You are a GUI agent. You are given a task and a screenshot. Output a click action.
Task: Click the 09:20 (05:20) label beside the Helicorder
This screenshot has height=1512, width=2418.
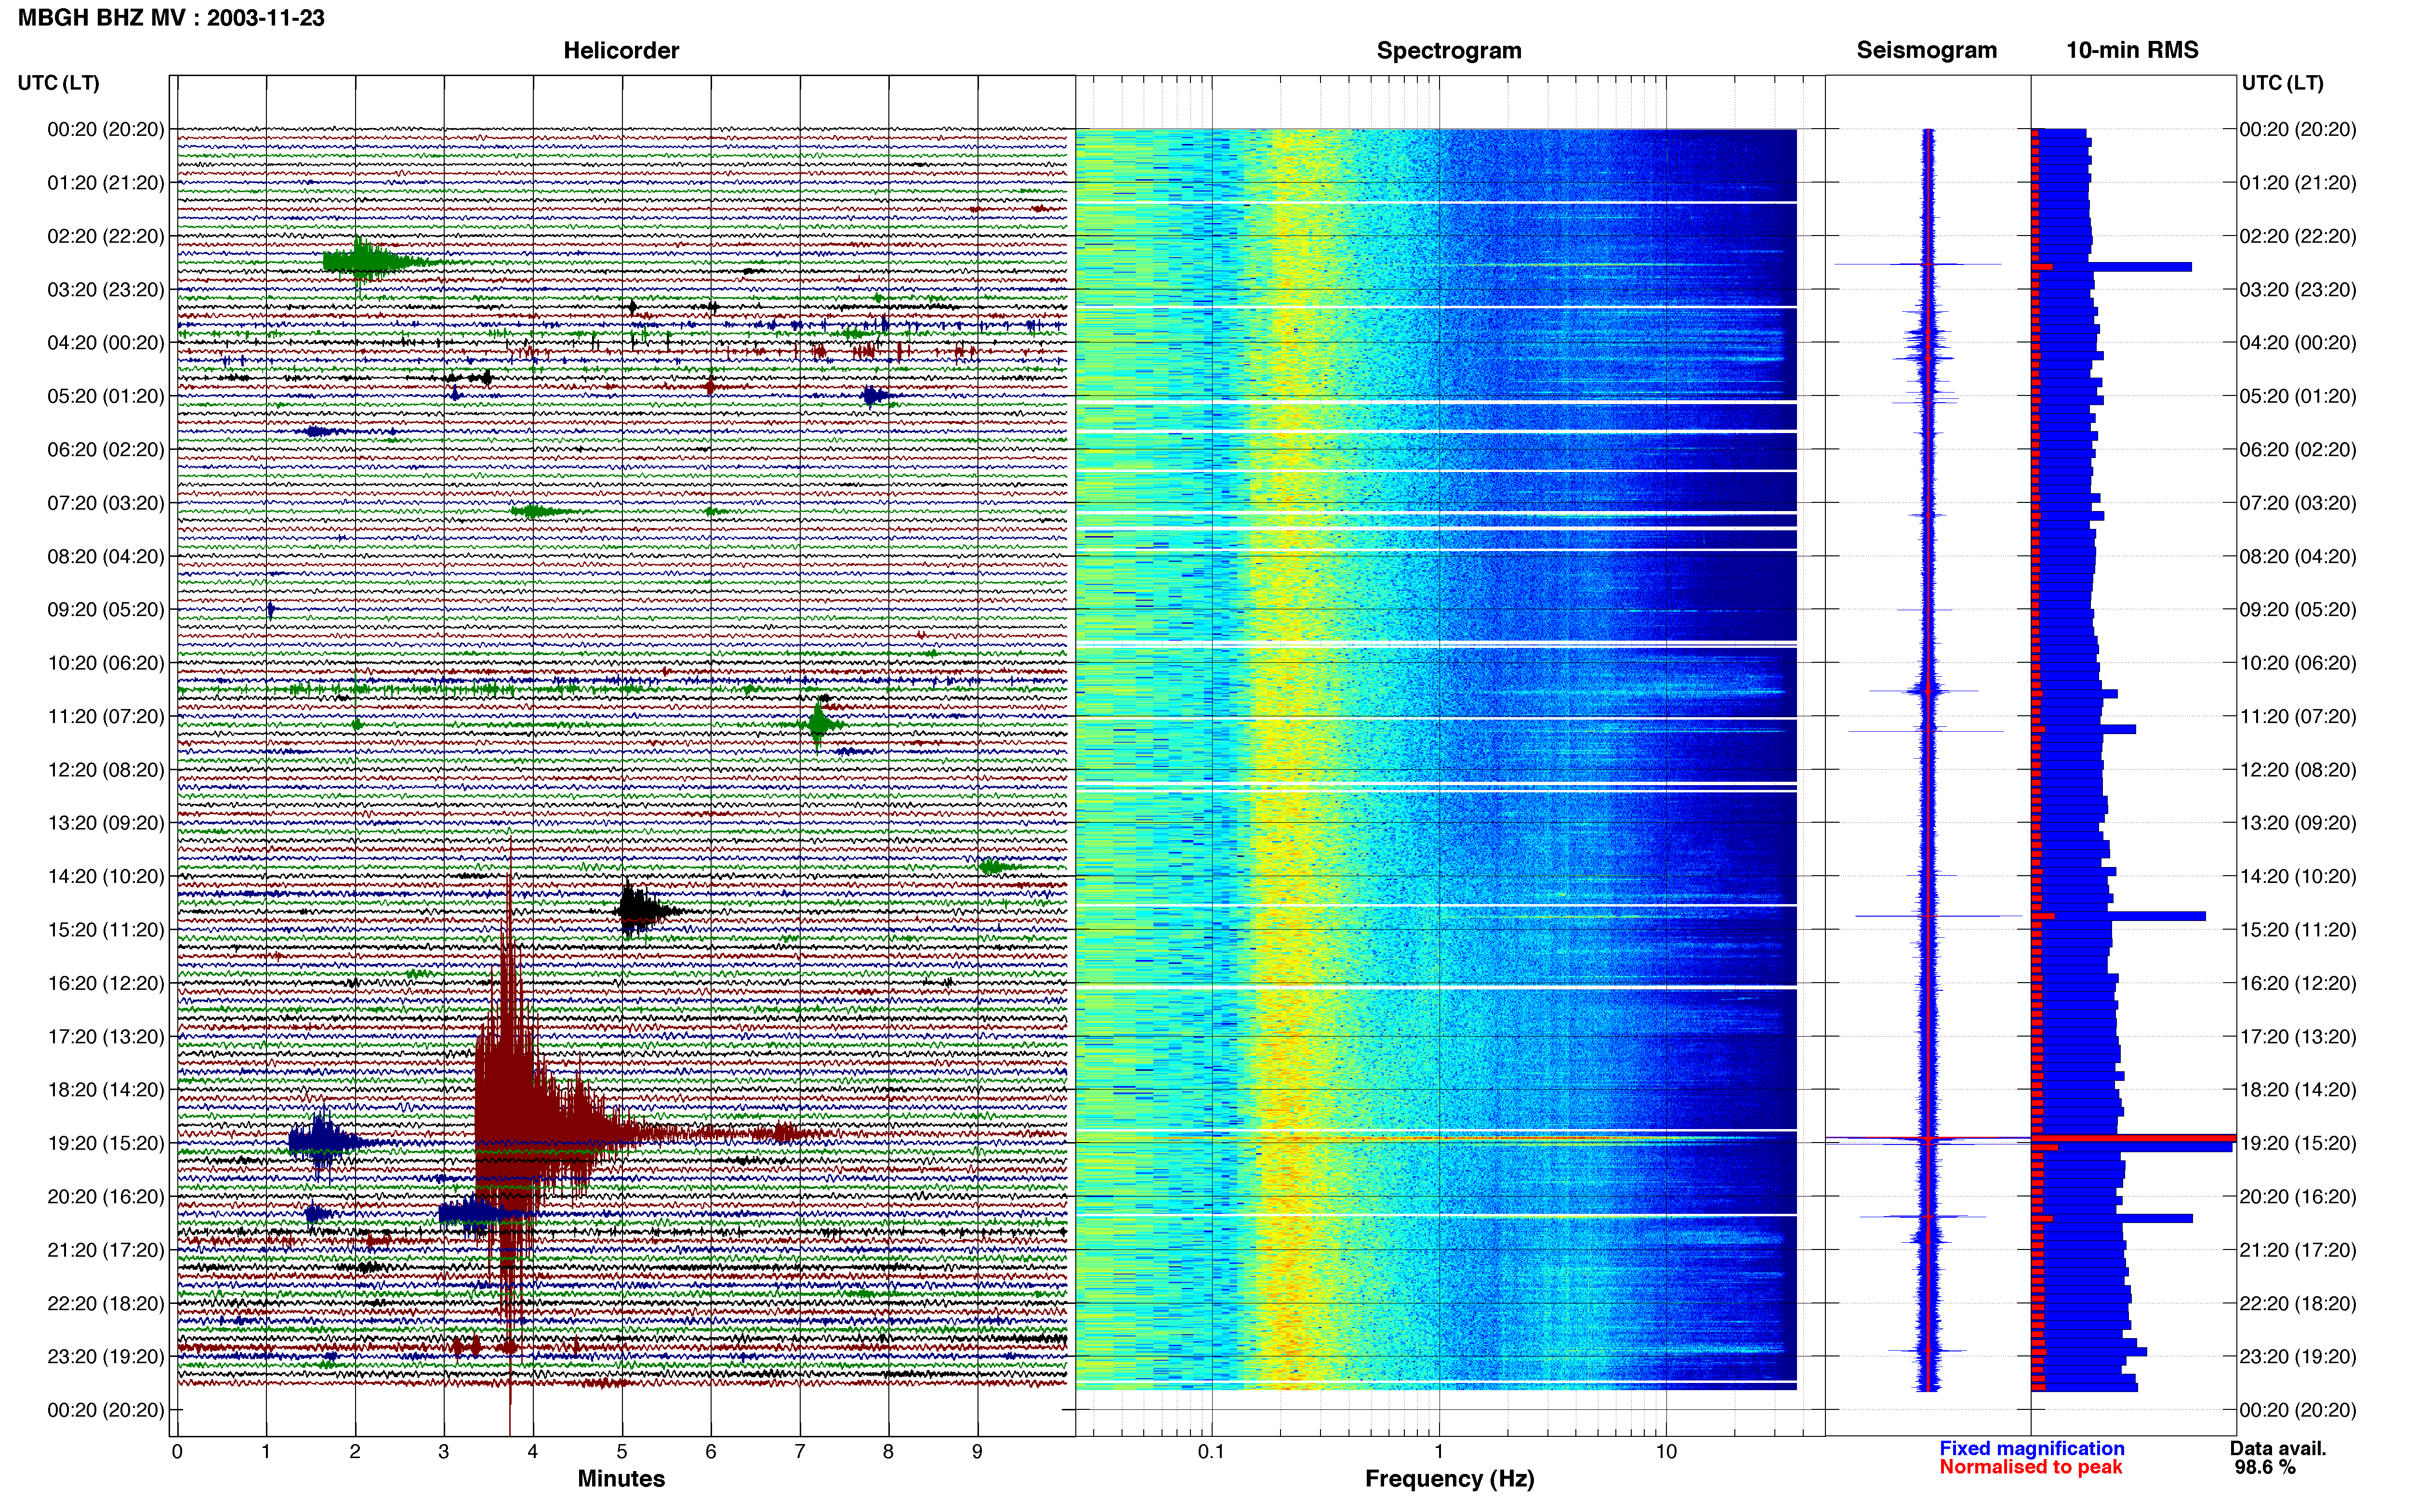tap(106, 609)
